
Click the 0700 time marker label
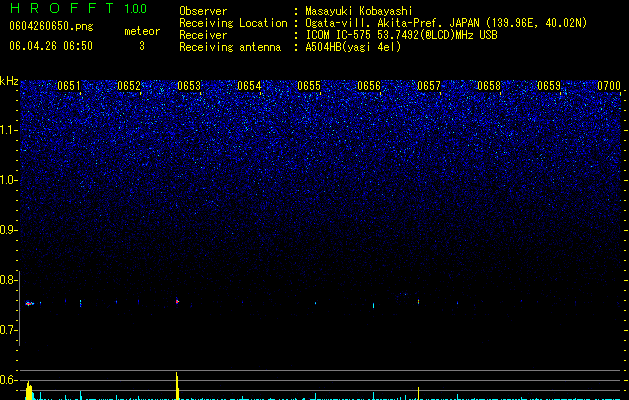609,86
